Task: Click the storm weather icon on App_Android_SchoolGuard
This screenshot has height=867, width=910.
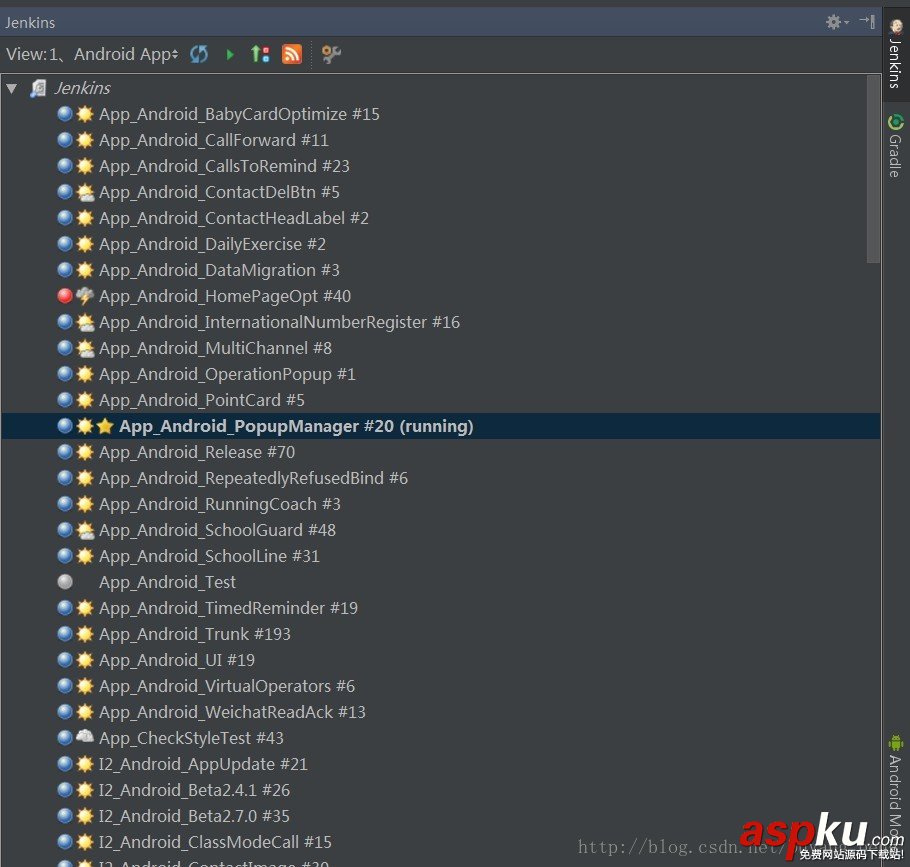Action: point(83,530)
